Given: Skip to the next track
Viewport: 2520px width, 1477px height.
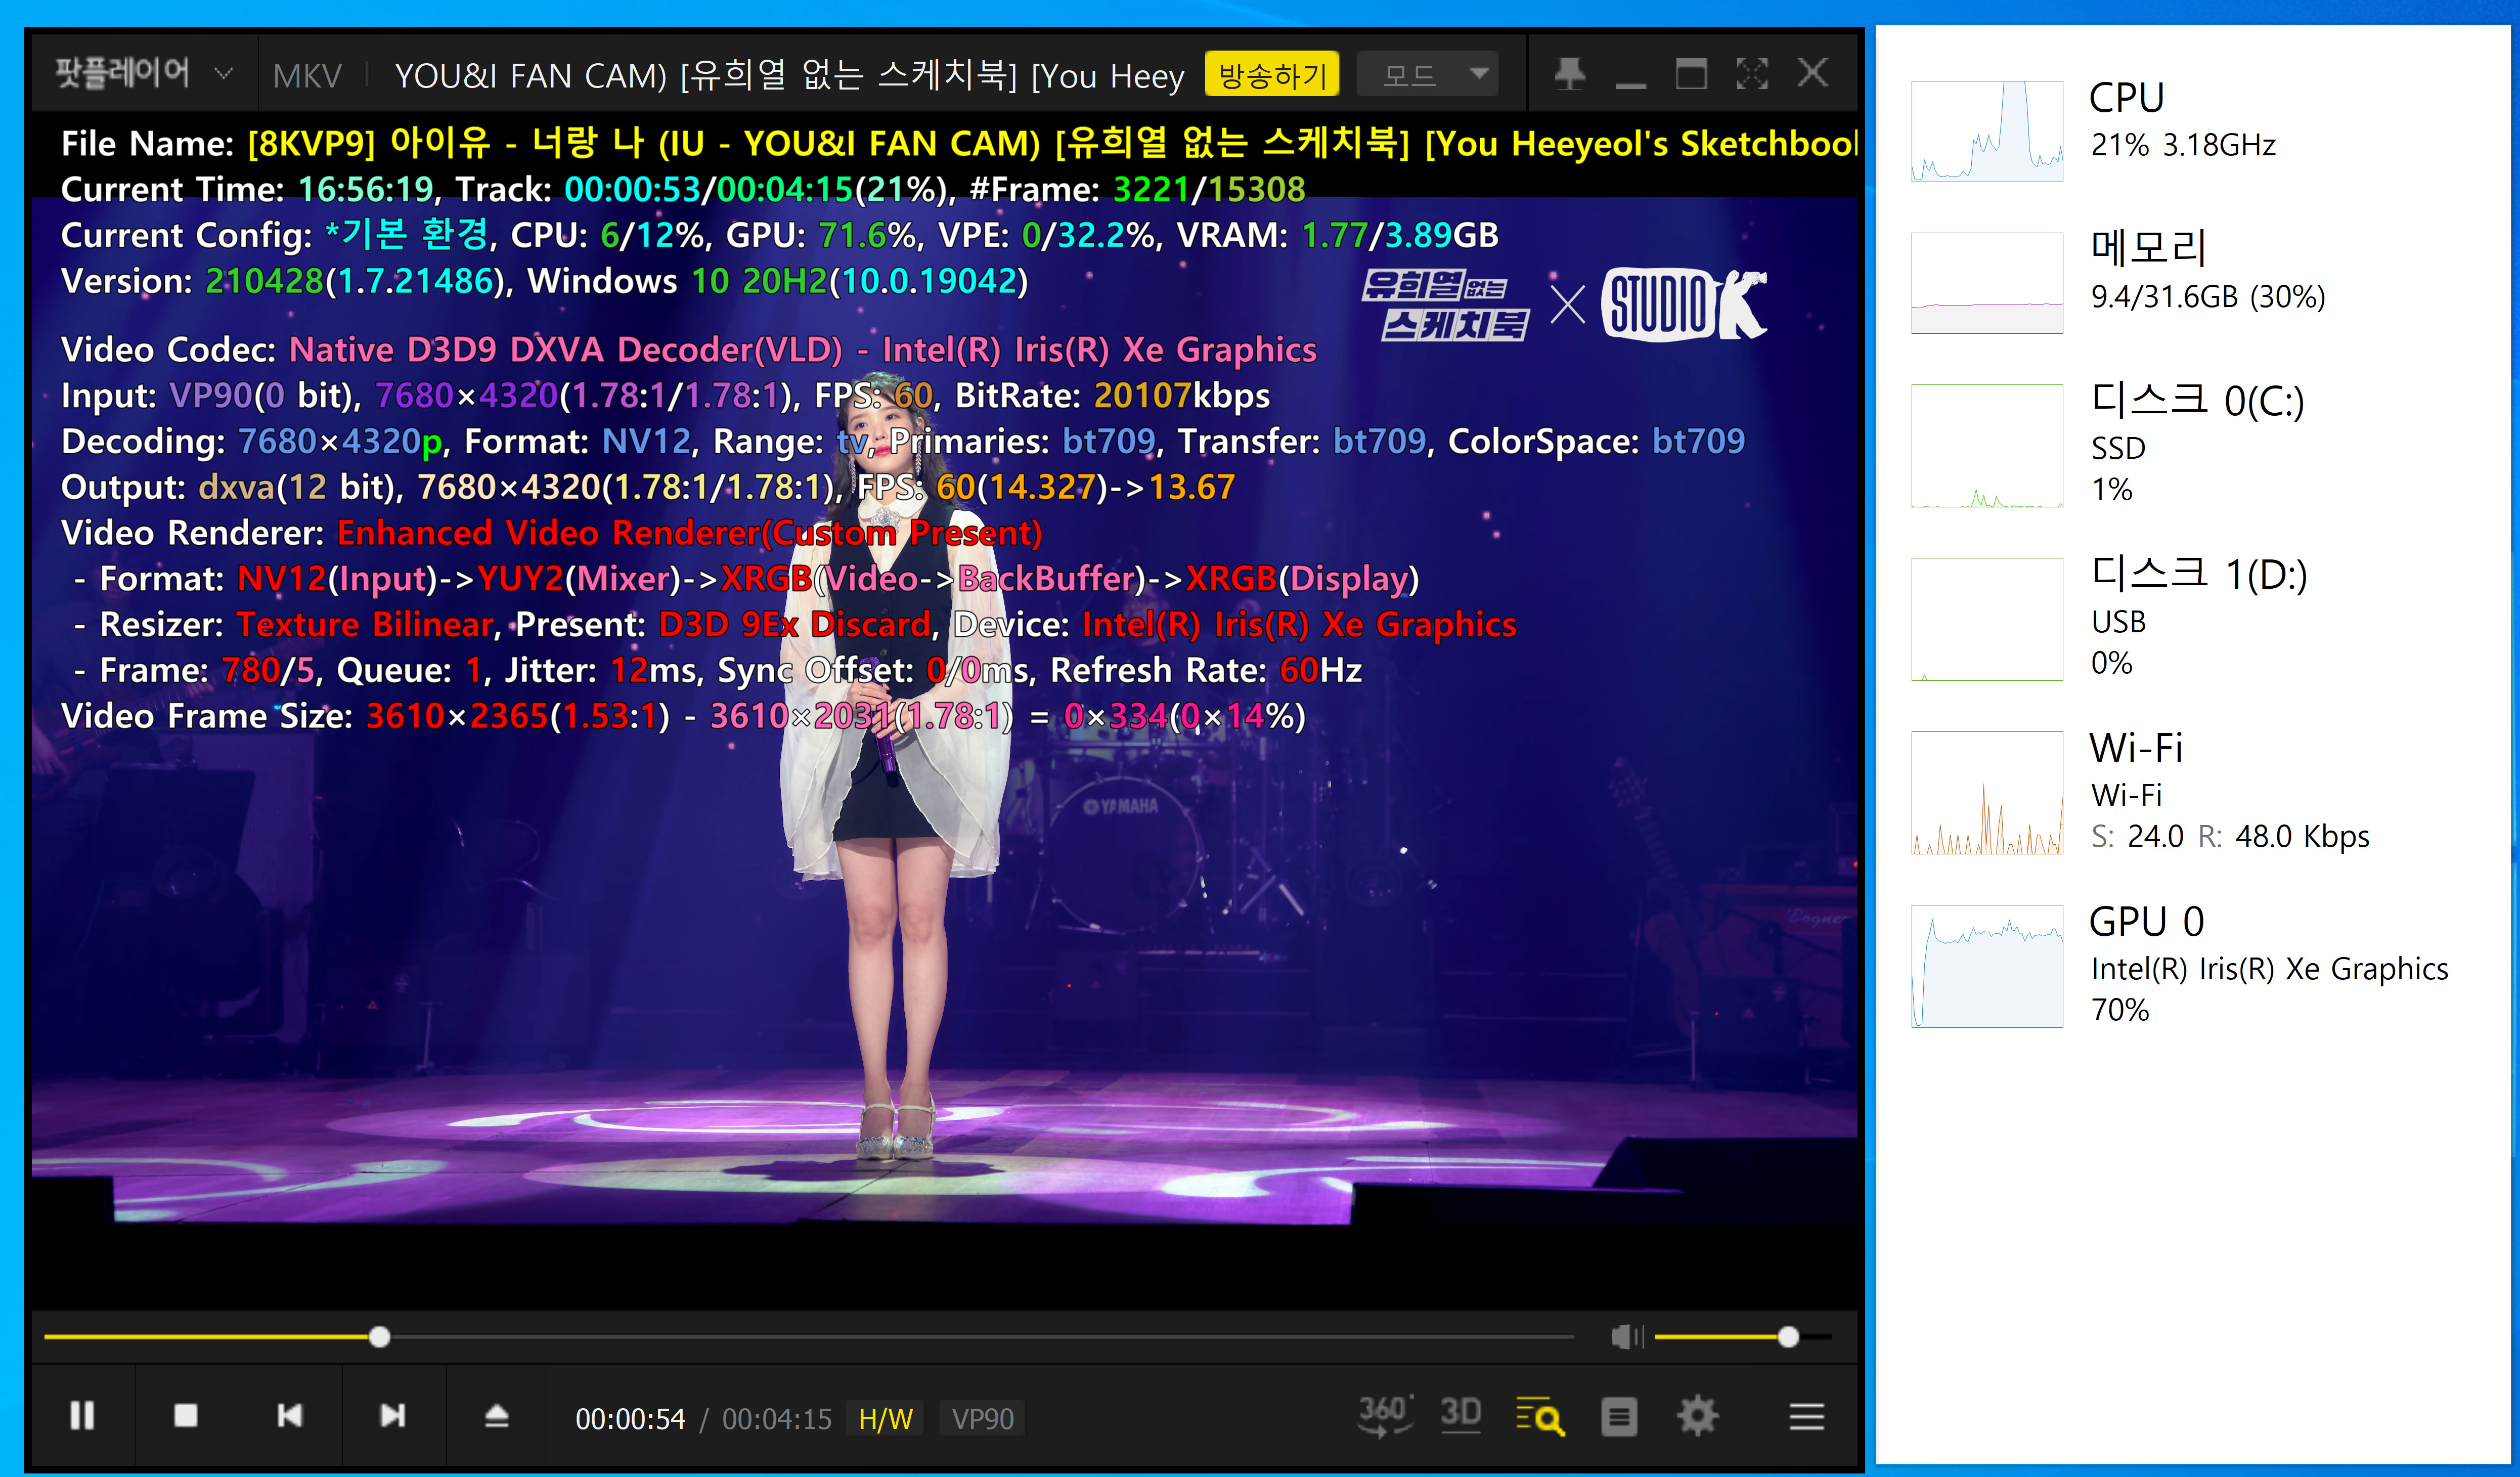Looking at the screenshot, I should point(393,1416).
